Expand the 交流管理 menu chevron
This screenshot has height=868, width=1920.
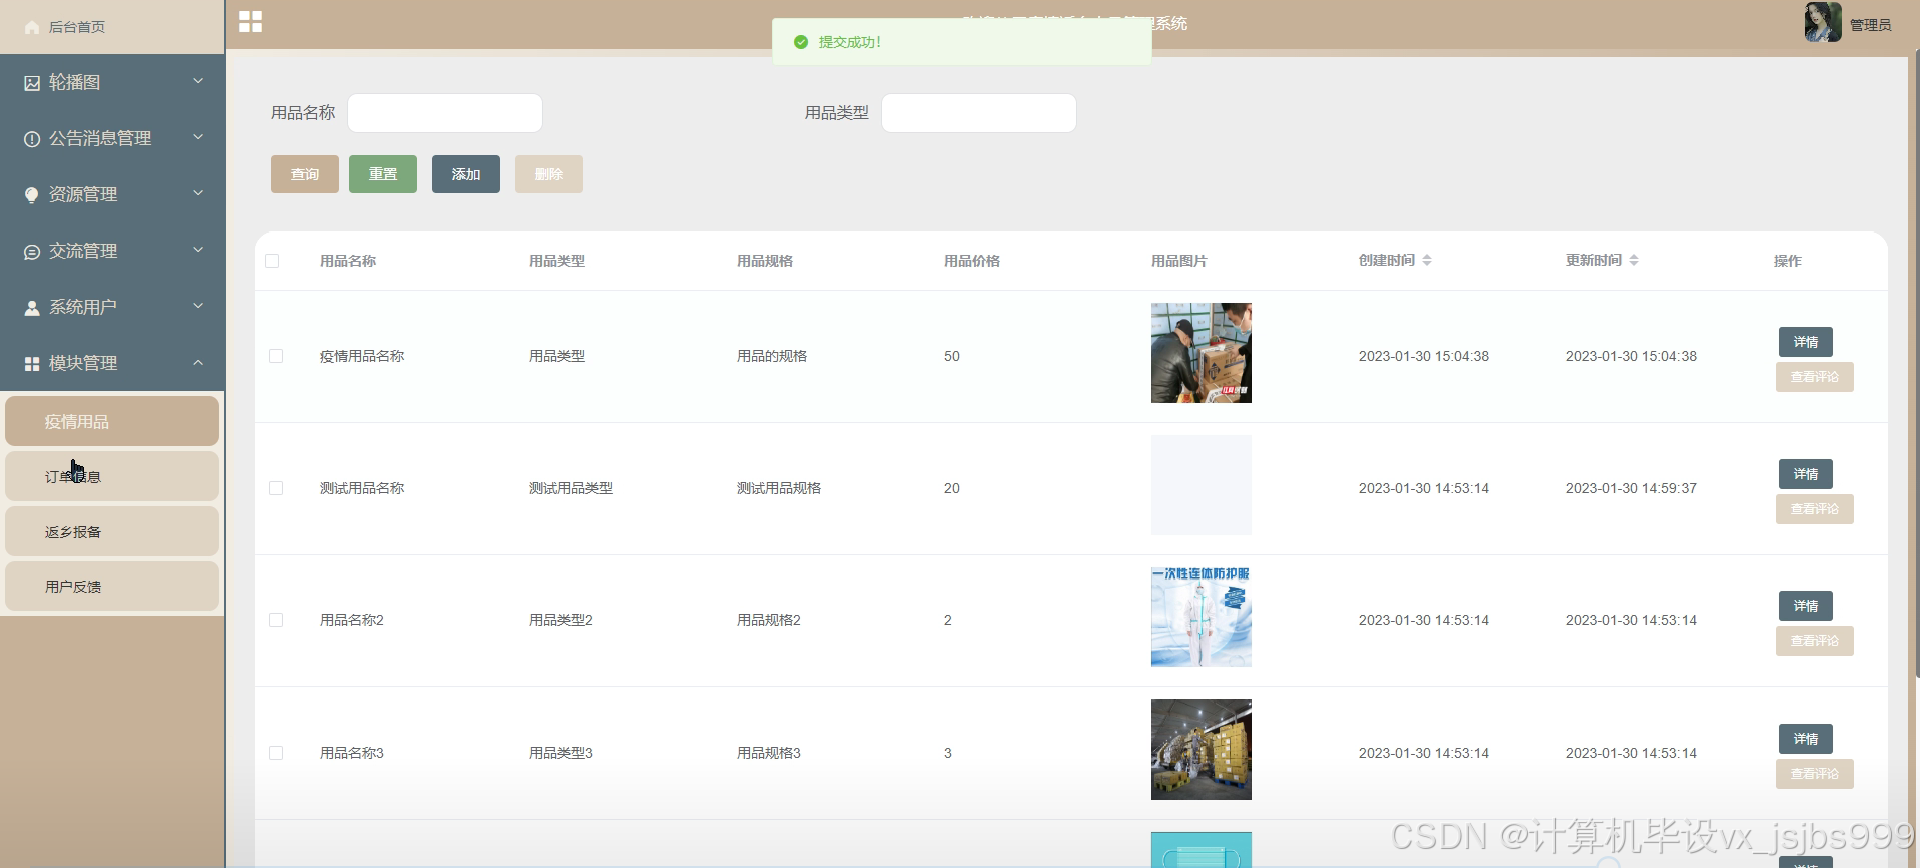tap(198, 250)
